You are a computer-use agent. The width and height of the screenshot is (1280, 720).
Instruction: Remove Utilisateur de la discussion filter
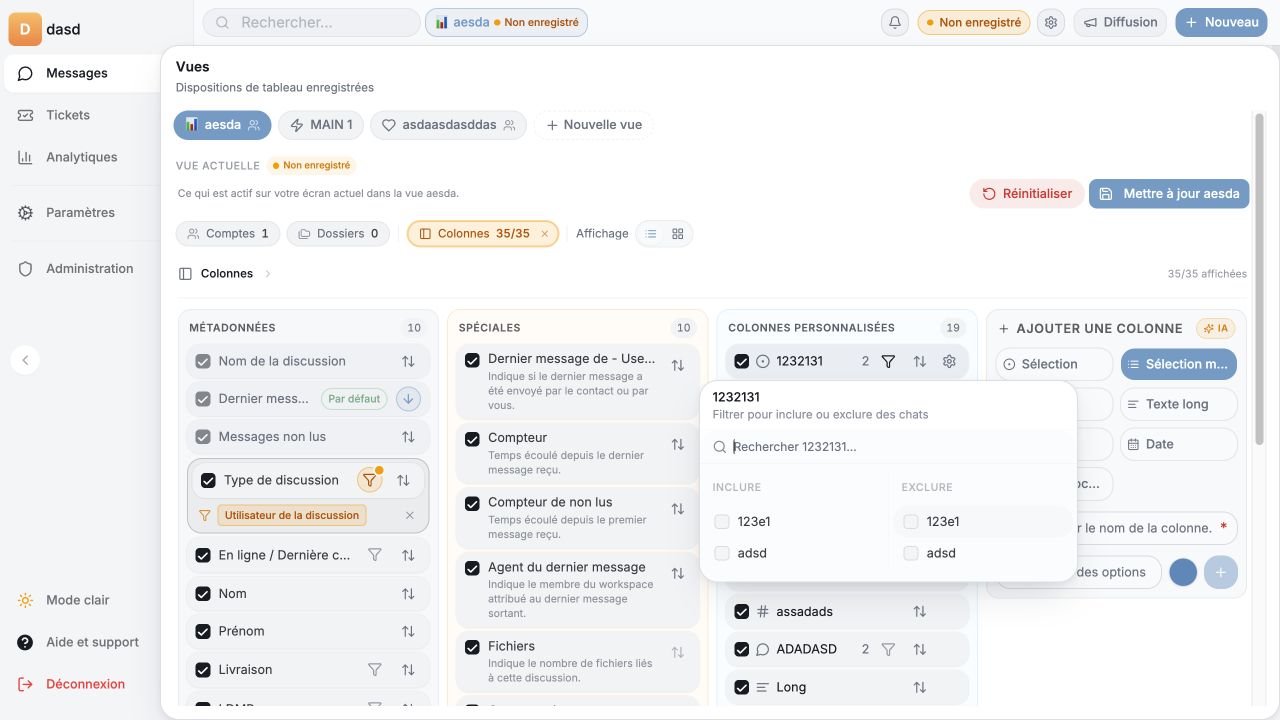click(x=409, y=515)
